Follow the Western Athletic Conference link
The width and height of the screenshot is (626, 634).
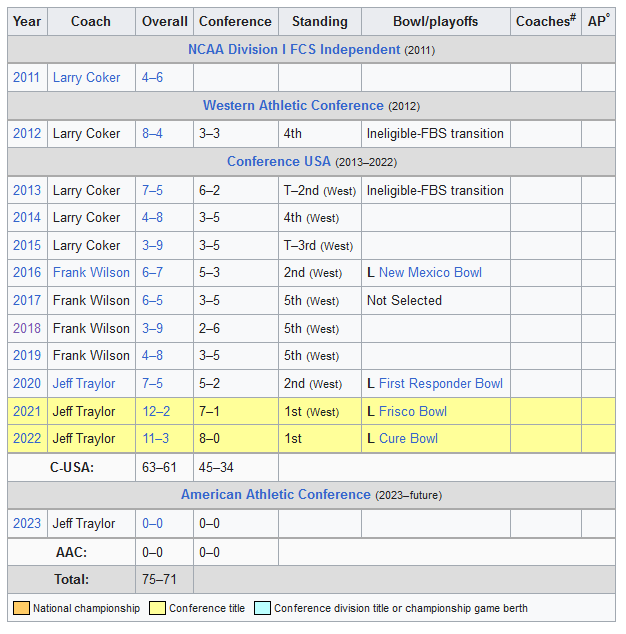(x=293, y=105)
